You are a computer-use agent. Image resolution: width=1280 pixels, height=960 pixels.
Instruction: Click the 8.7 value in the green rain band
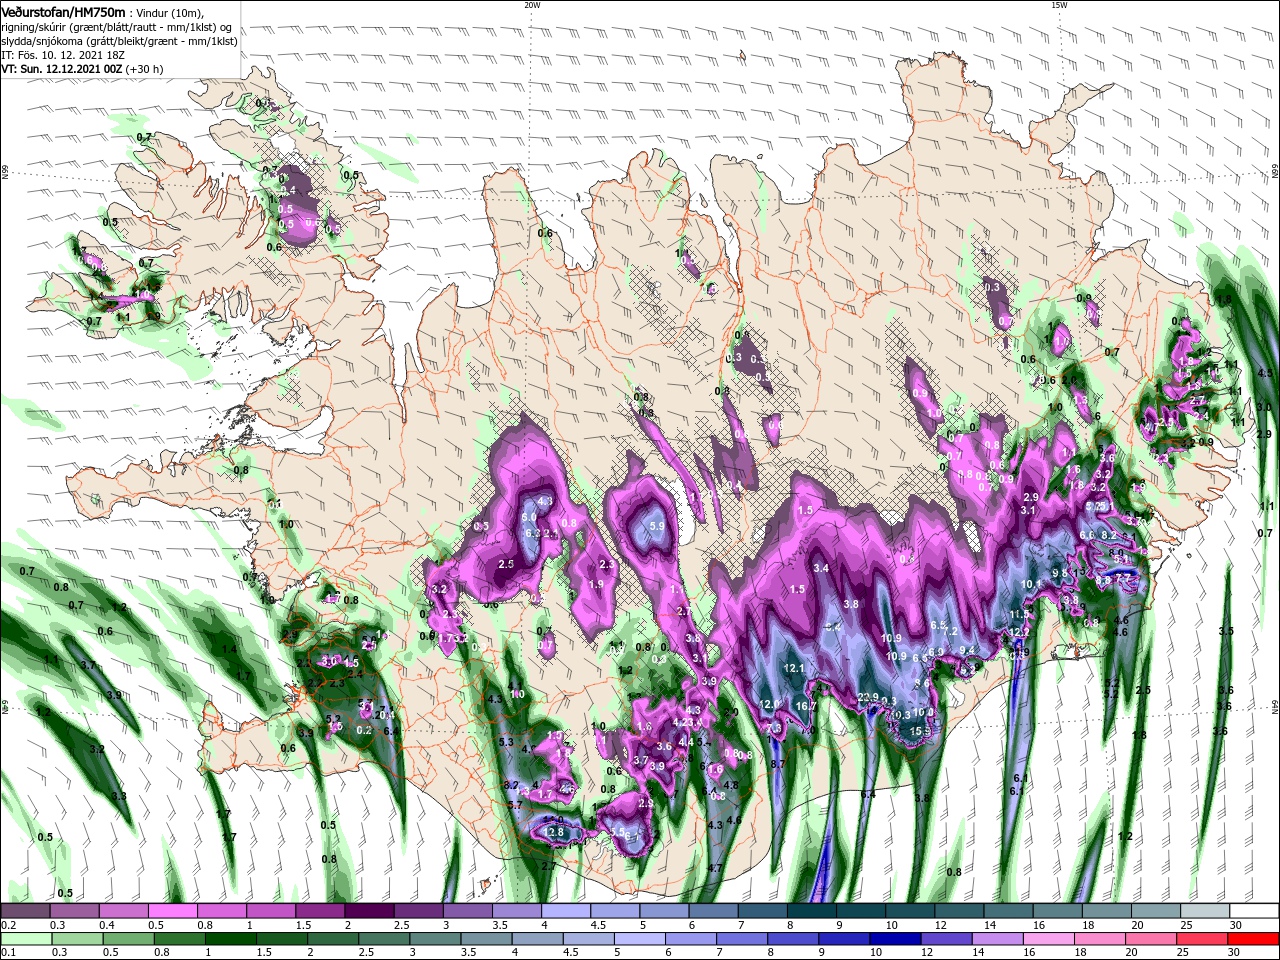[x=777, y=764]
